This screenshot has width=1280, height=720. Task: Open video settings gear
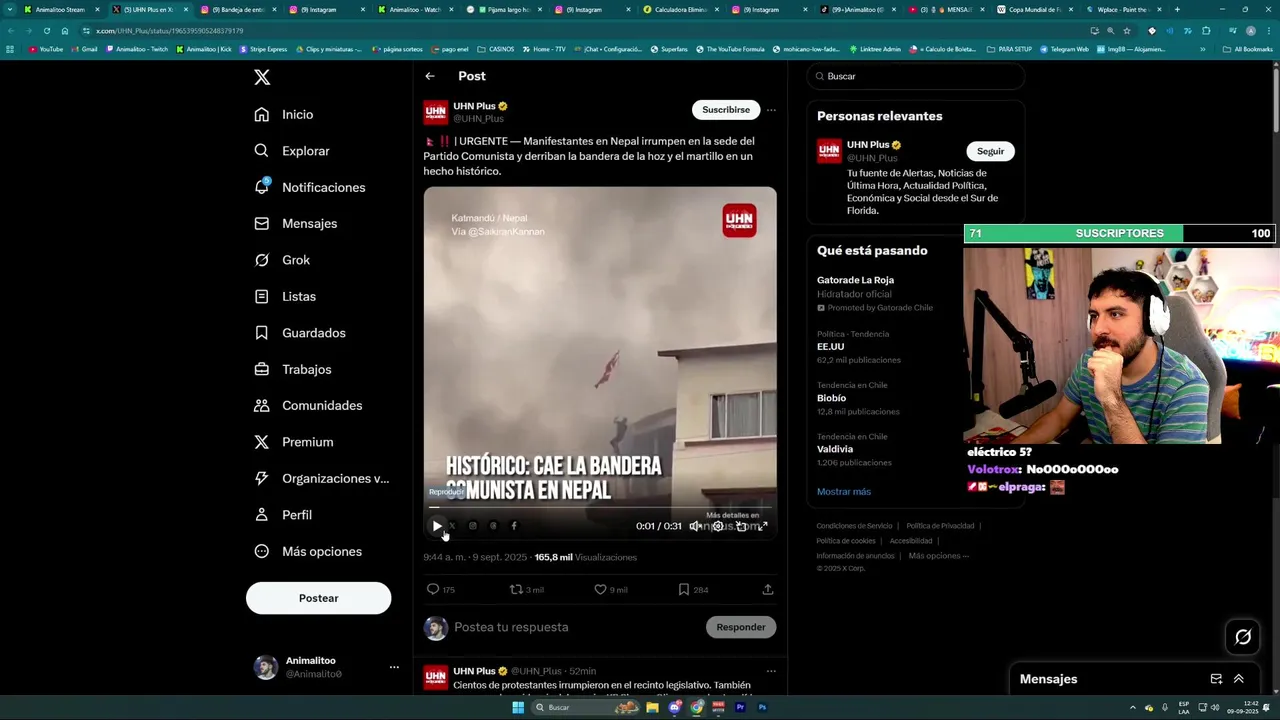tap(718, 526)
